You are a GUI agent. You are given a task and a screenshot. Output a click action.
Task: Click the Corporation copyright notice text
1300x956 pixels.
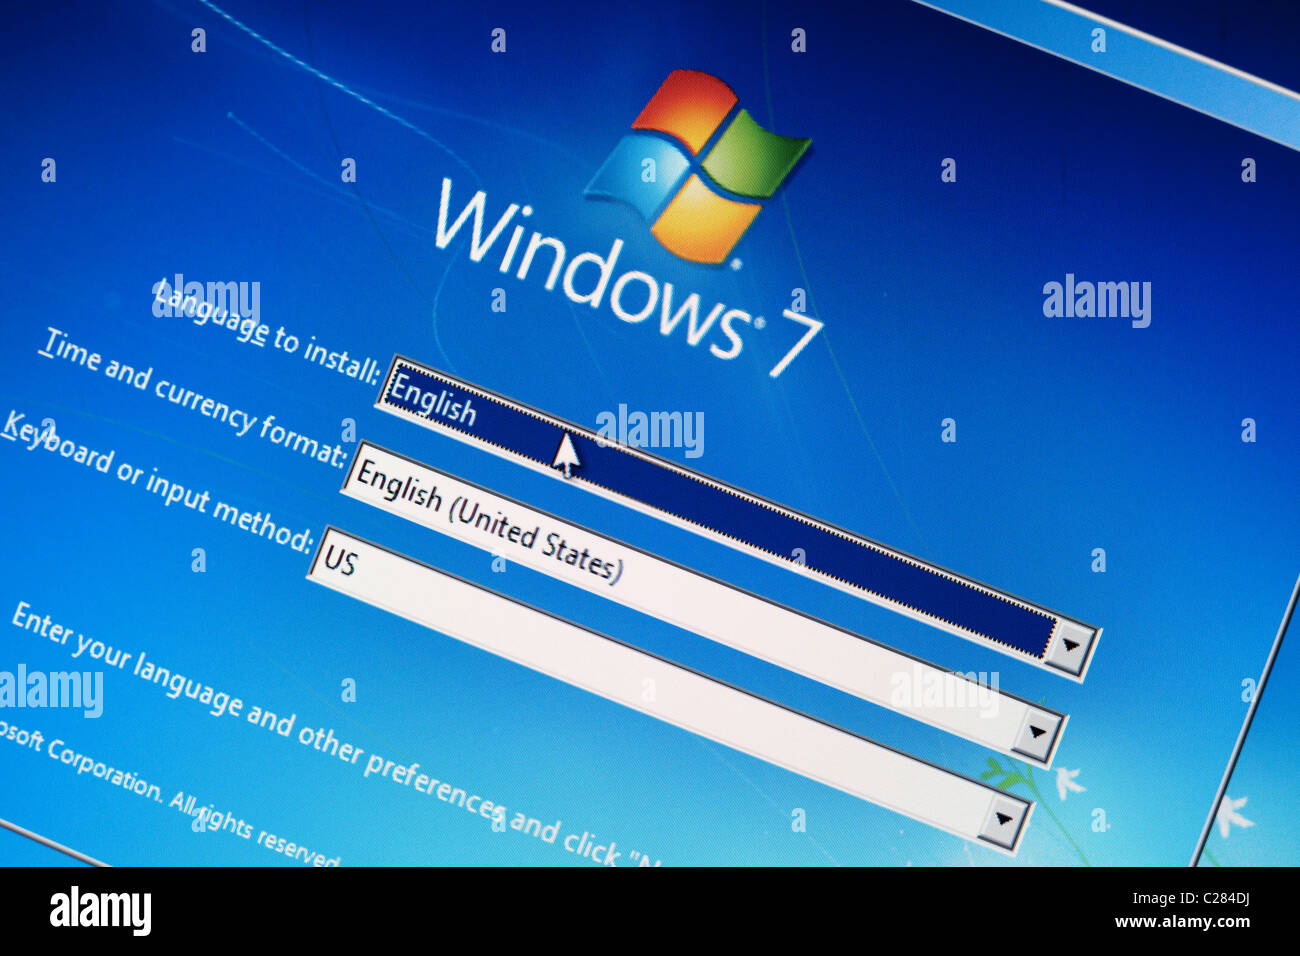170,793
